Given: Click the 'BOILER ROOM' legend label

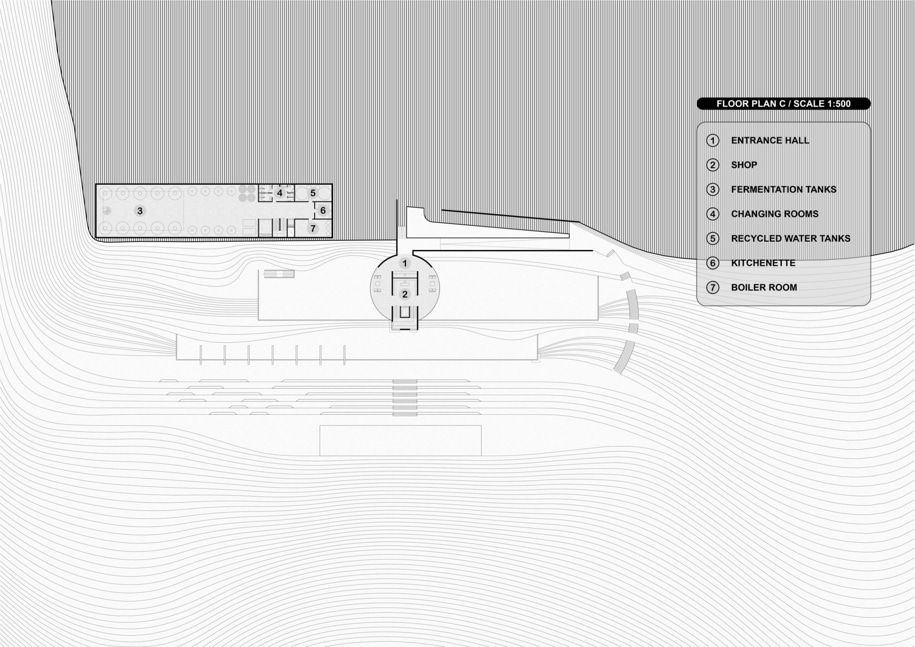Looking at the screenshot, I should click(763, 288).
